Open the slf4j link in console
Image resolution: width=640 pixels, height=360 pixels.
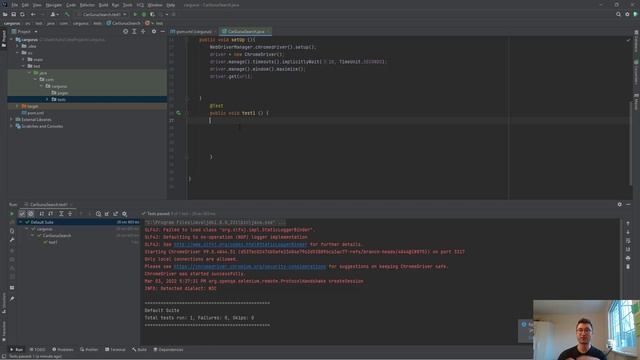click(240, 244)
